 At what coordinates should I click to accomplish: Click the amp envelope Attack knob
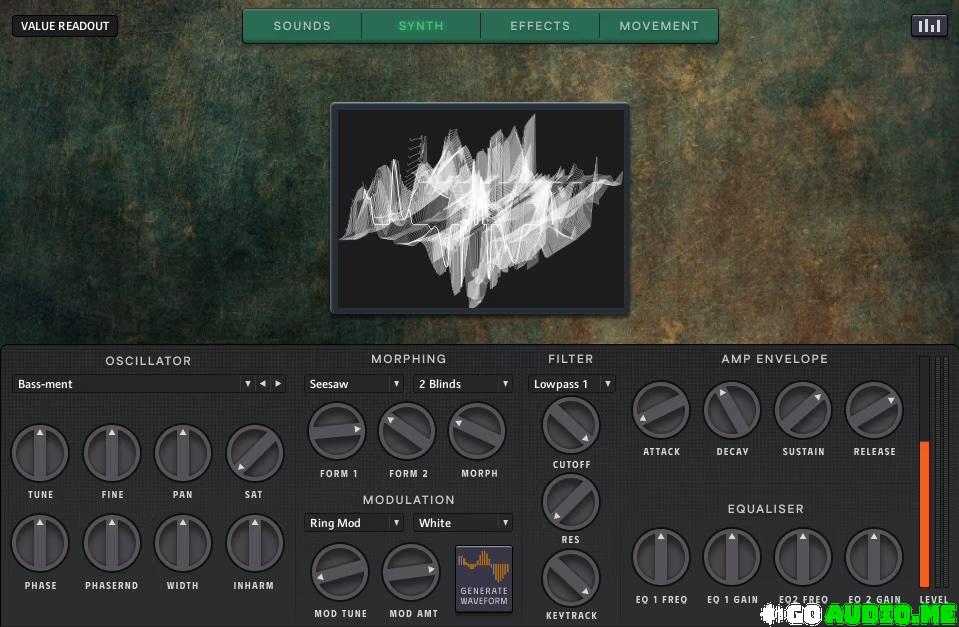point(661,410)
